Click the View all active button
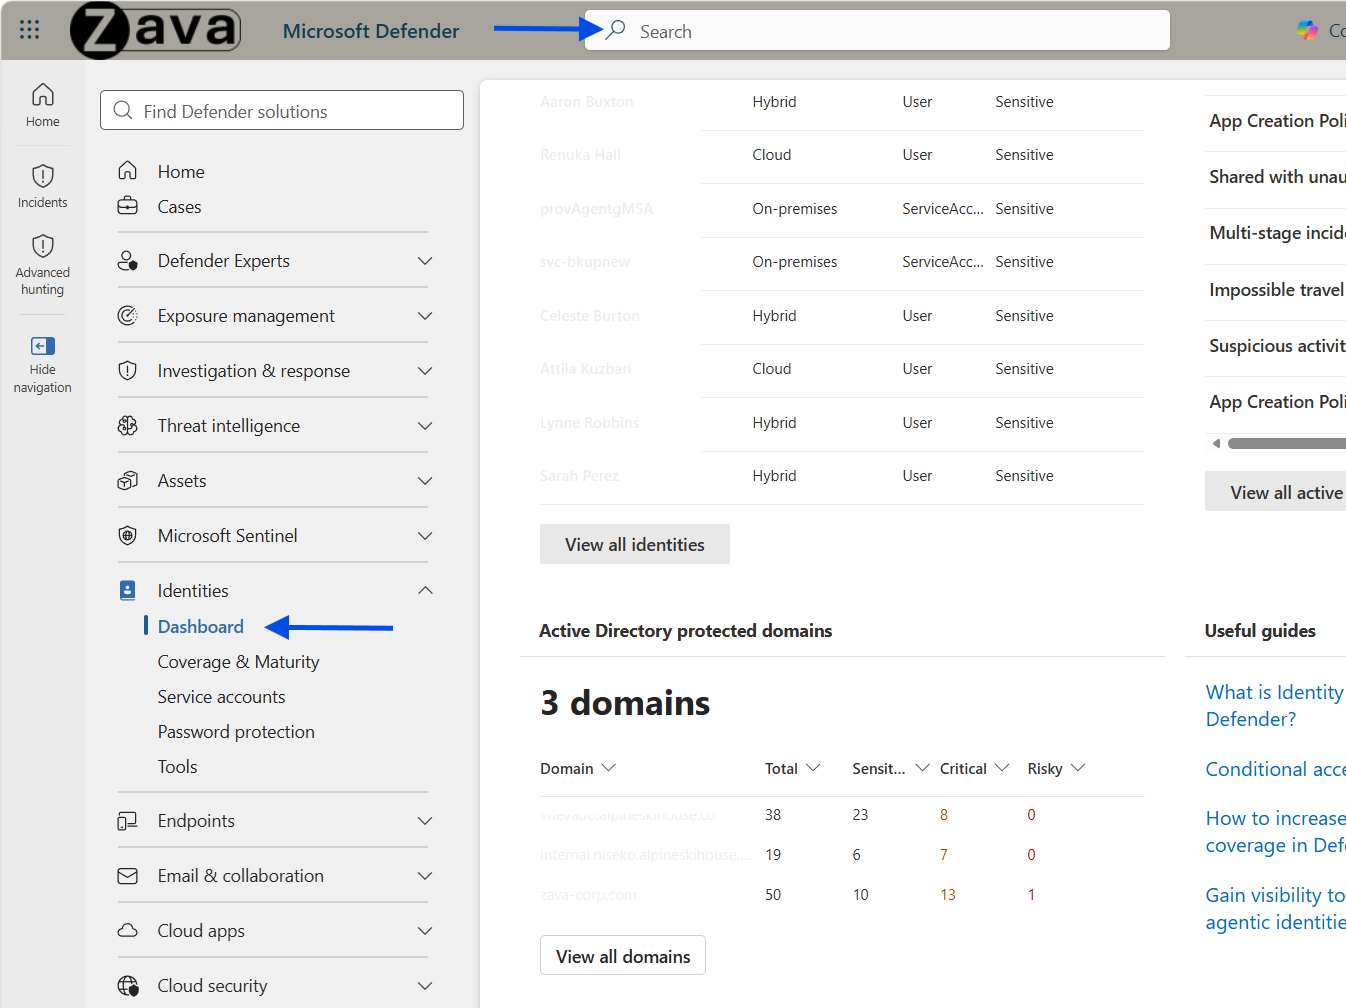 pyautogui.click(x=1276, y=491)
